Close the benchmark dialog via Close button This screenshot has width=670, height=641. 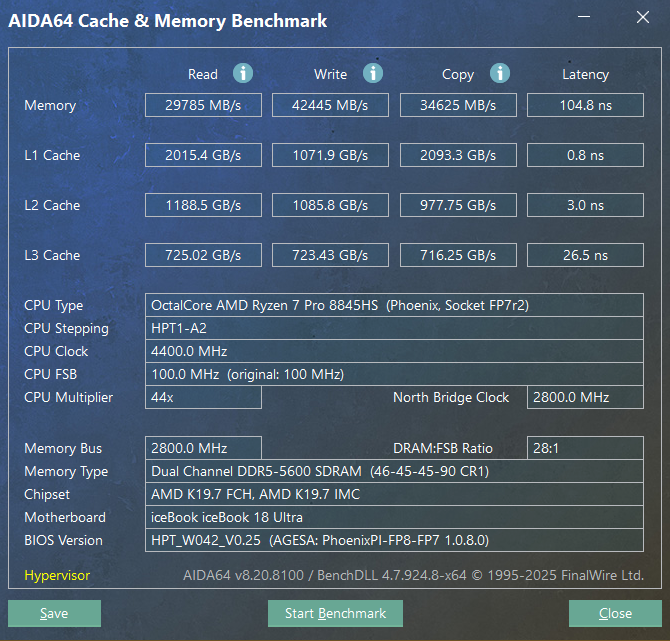click(x=615, y=613)
